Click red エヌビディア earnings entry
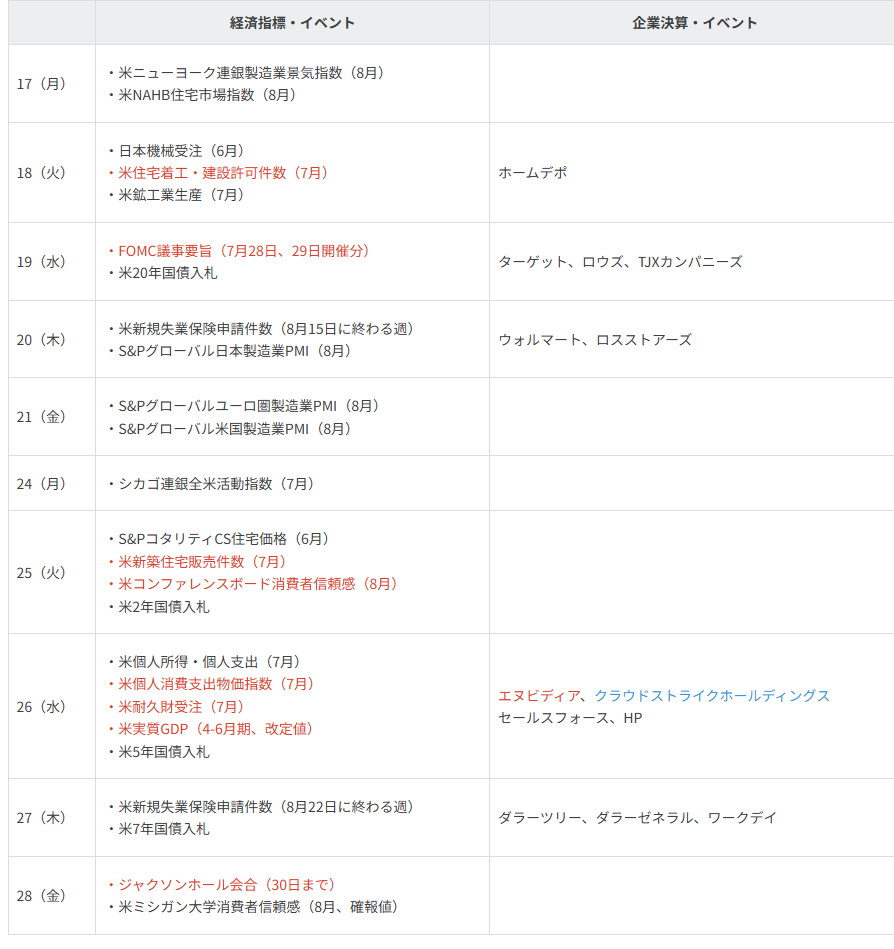The height and width of the screenshot is (949, 894). click(539, 695)
